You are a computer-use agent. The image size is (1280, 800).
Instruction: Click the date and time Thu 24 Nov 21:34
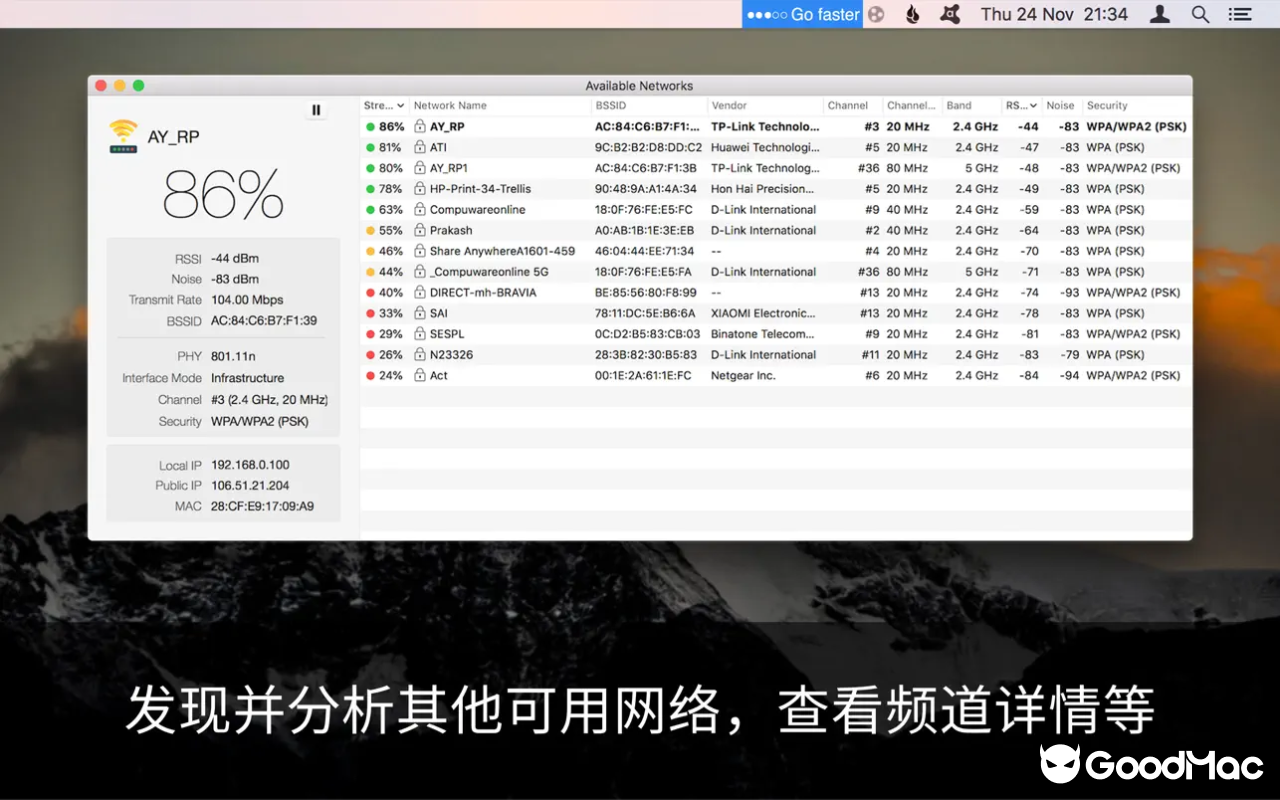point(1054,14)
